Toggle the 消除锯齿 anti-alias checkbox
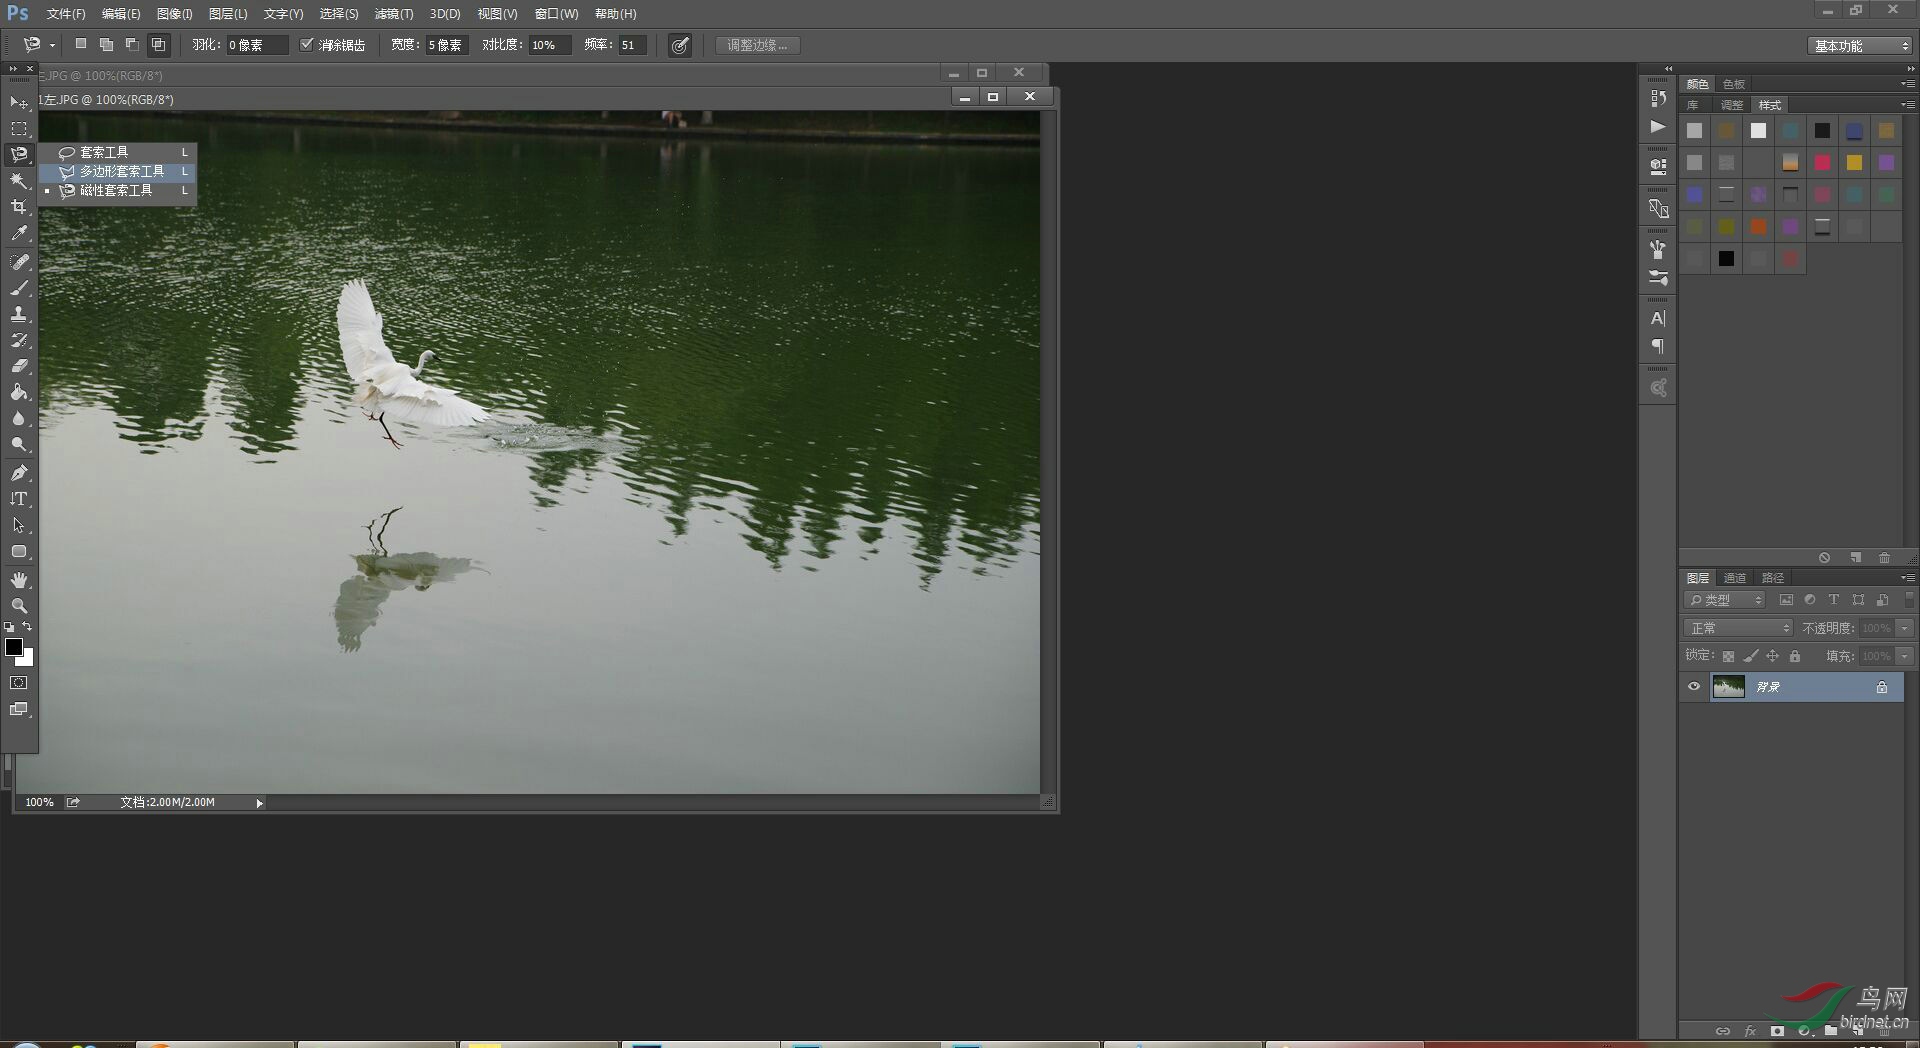 coord(307,45)
